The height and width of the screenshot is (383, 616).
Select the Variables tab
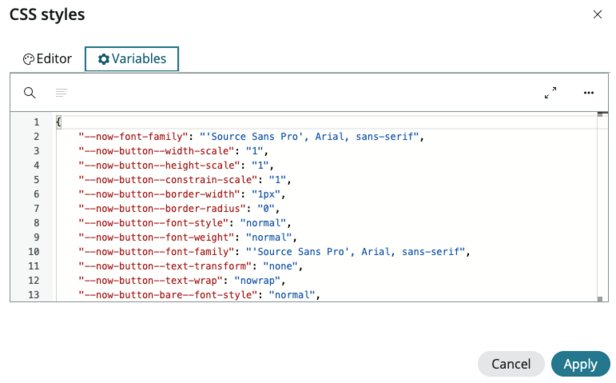(132, 59)
